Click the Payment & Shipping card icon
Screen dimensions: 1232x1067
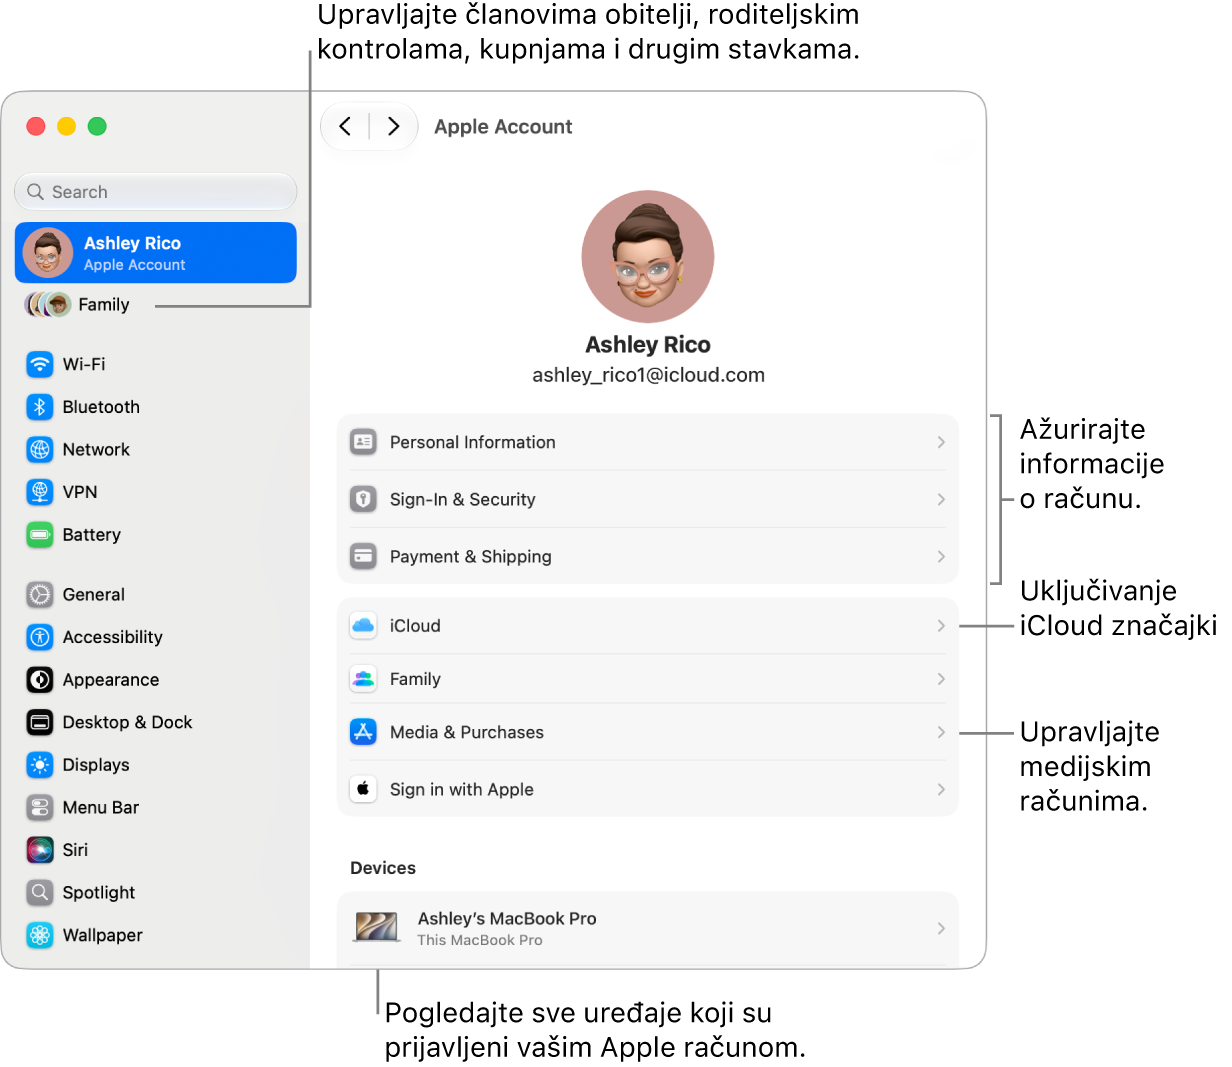pyautogui.click(x=363, y=556)
